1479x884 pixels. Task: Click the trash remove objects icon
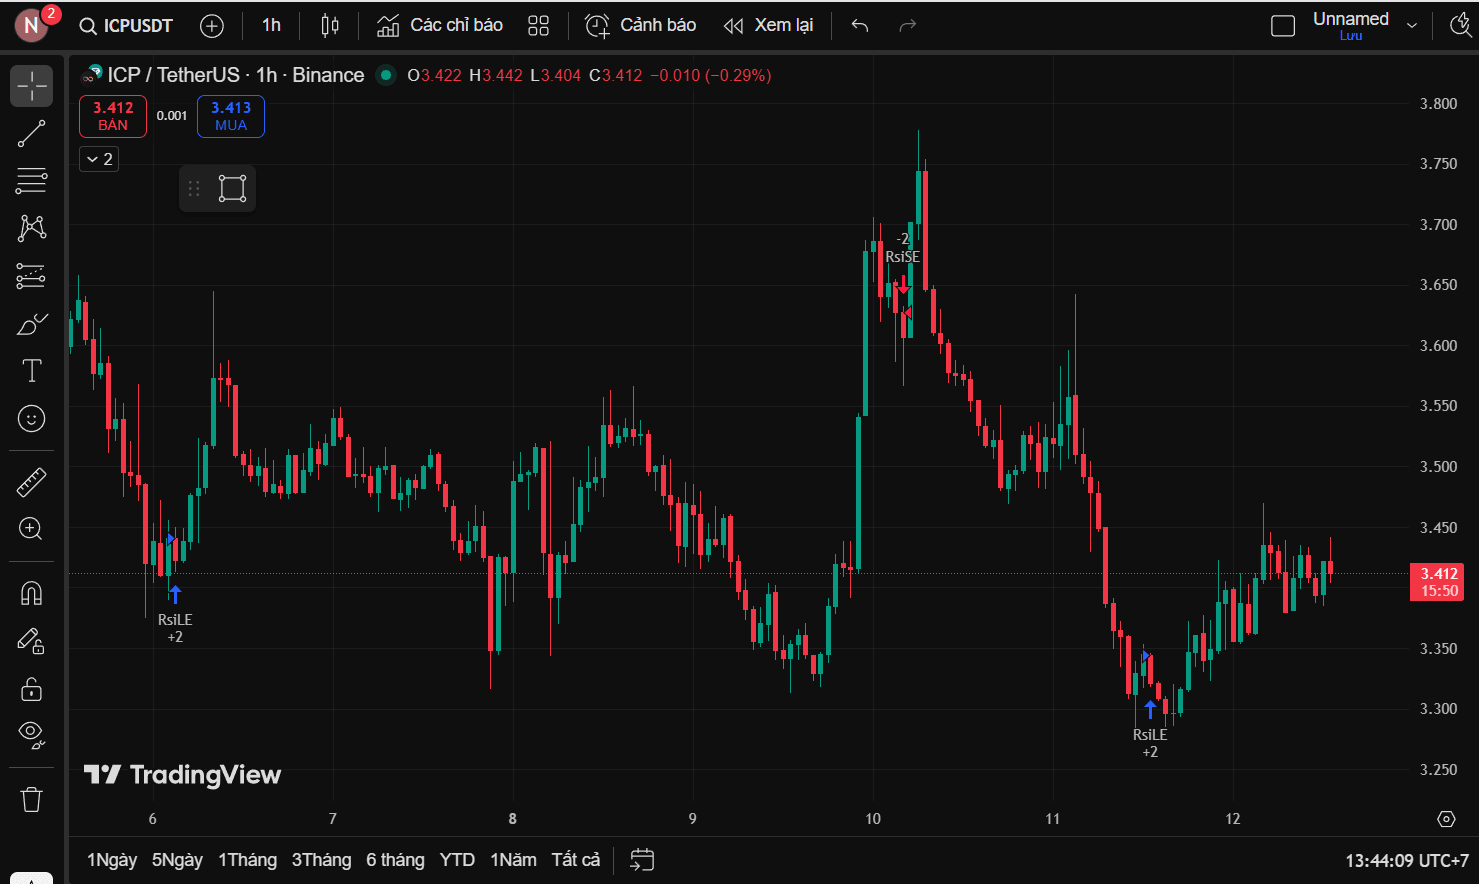pos(31,799)
